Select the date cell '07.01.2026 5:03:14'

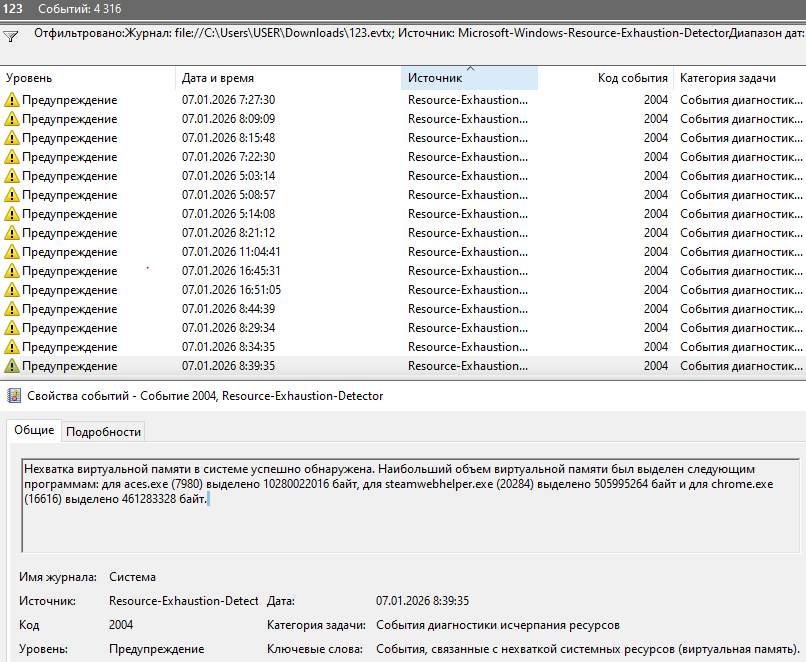(x=228, y=176)
